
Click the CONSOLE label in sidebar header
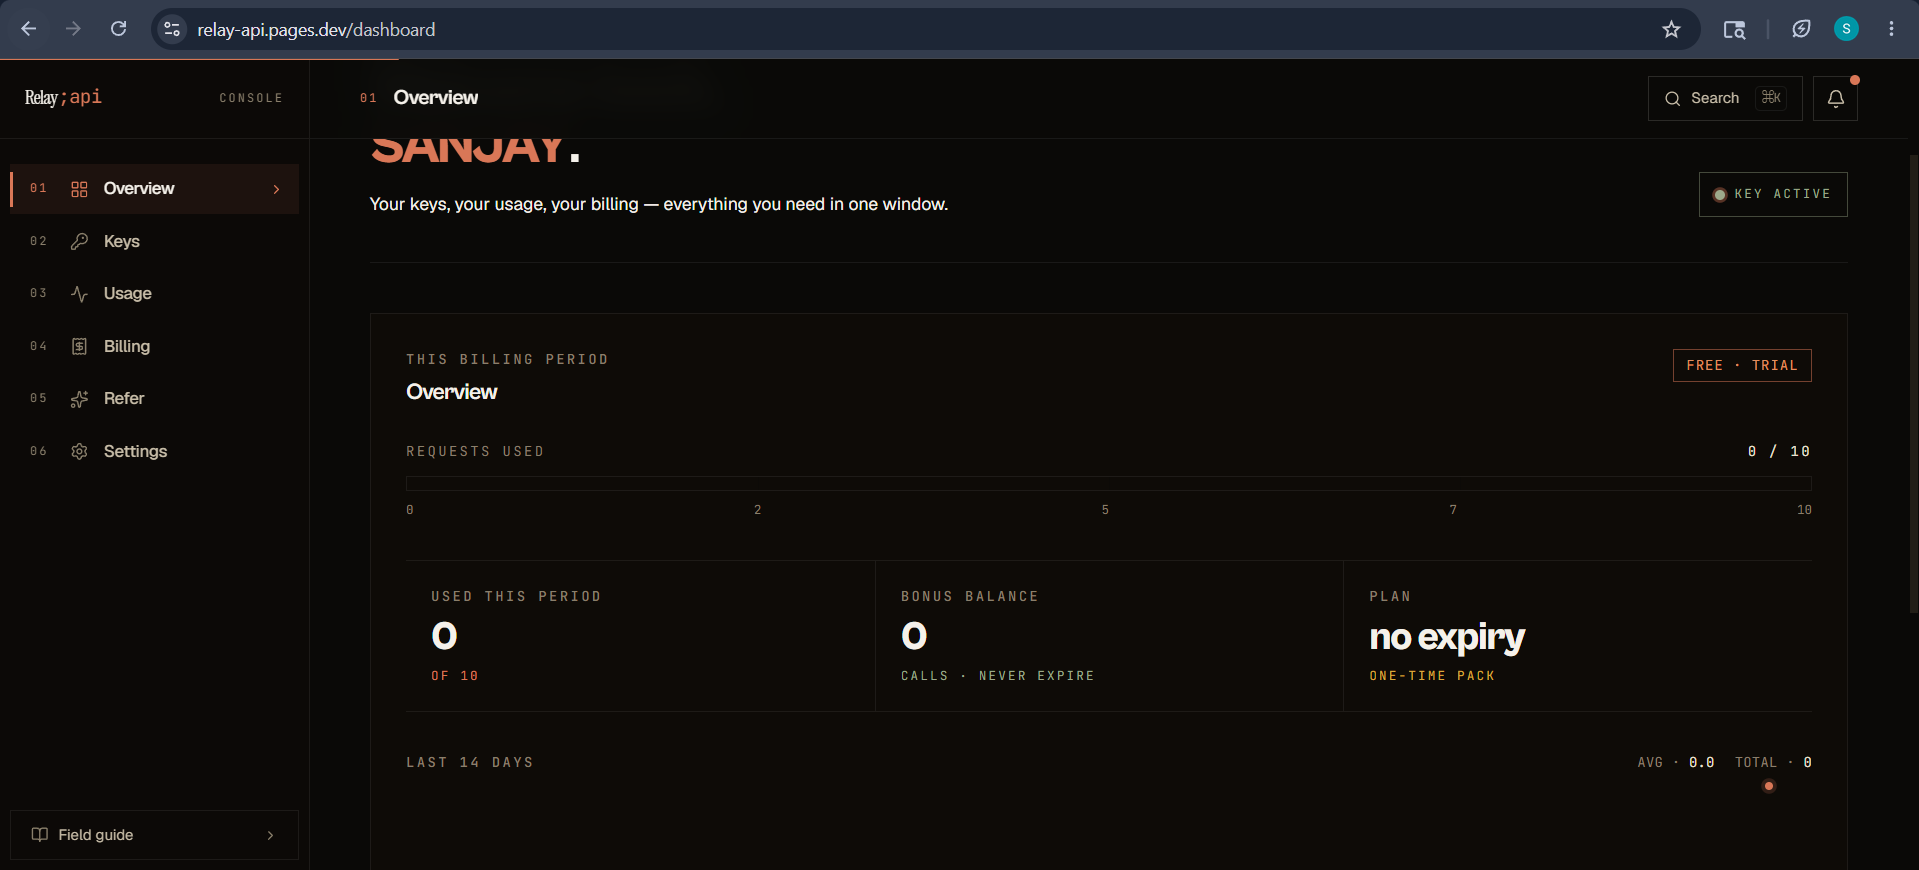251,98
